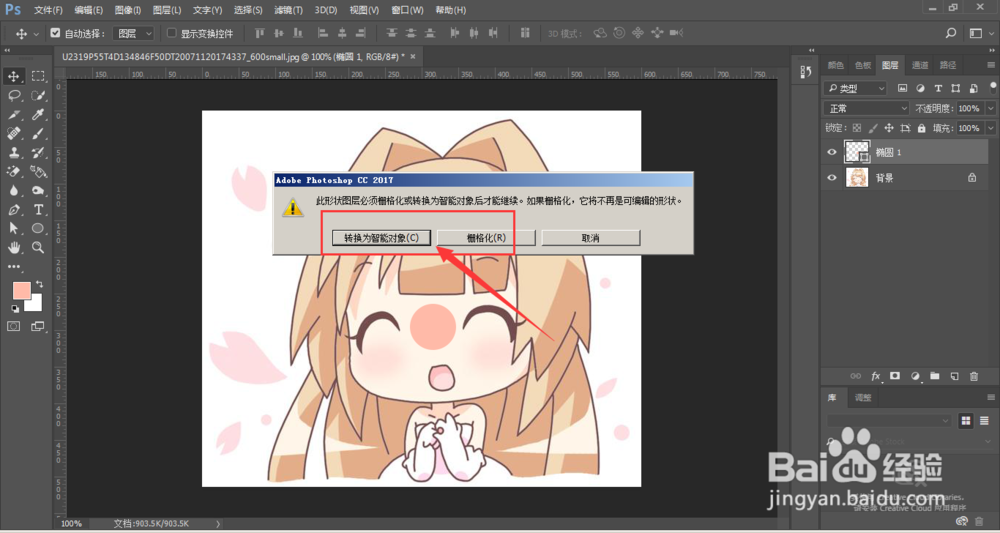Click the 100% zoom field in status bar

coord(71,523)
